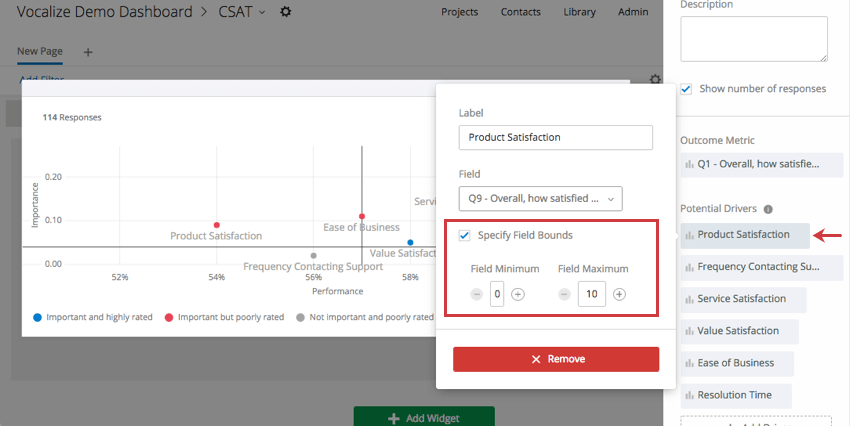Open the Field dropdown for Q9
The height and width of the screenshot is (426, 850).
[x=540, y=198]
